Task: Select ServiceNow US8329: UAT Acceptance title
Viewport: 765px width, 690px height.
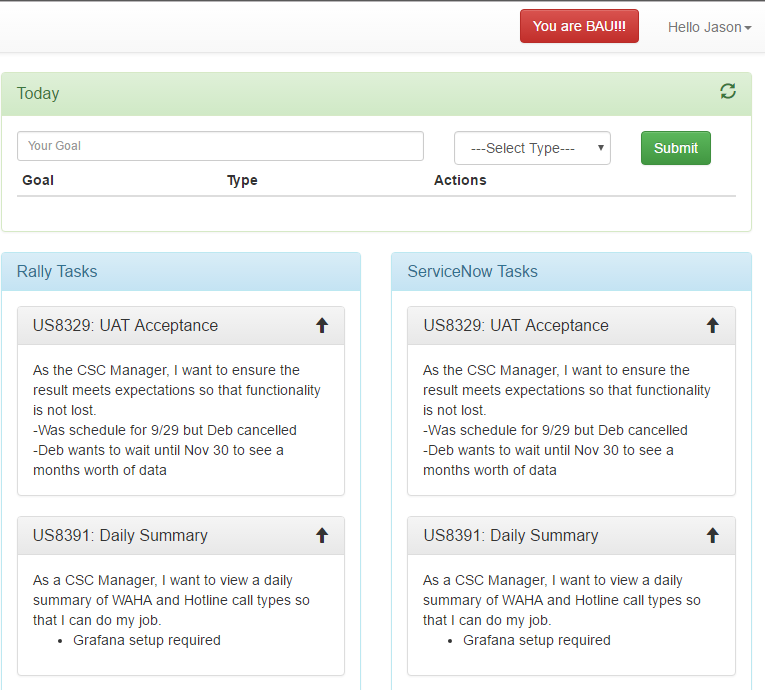Action: [x=516, y=325]
